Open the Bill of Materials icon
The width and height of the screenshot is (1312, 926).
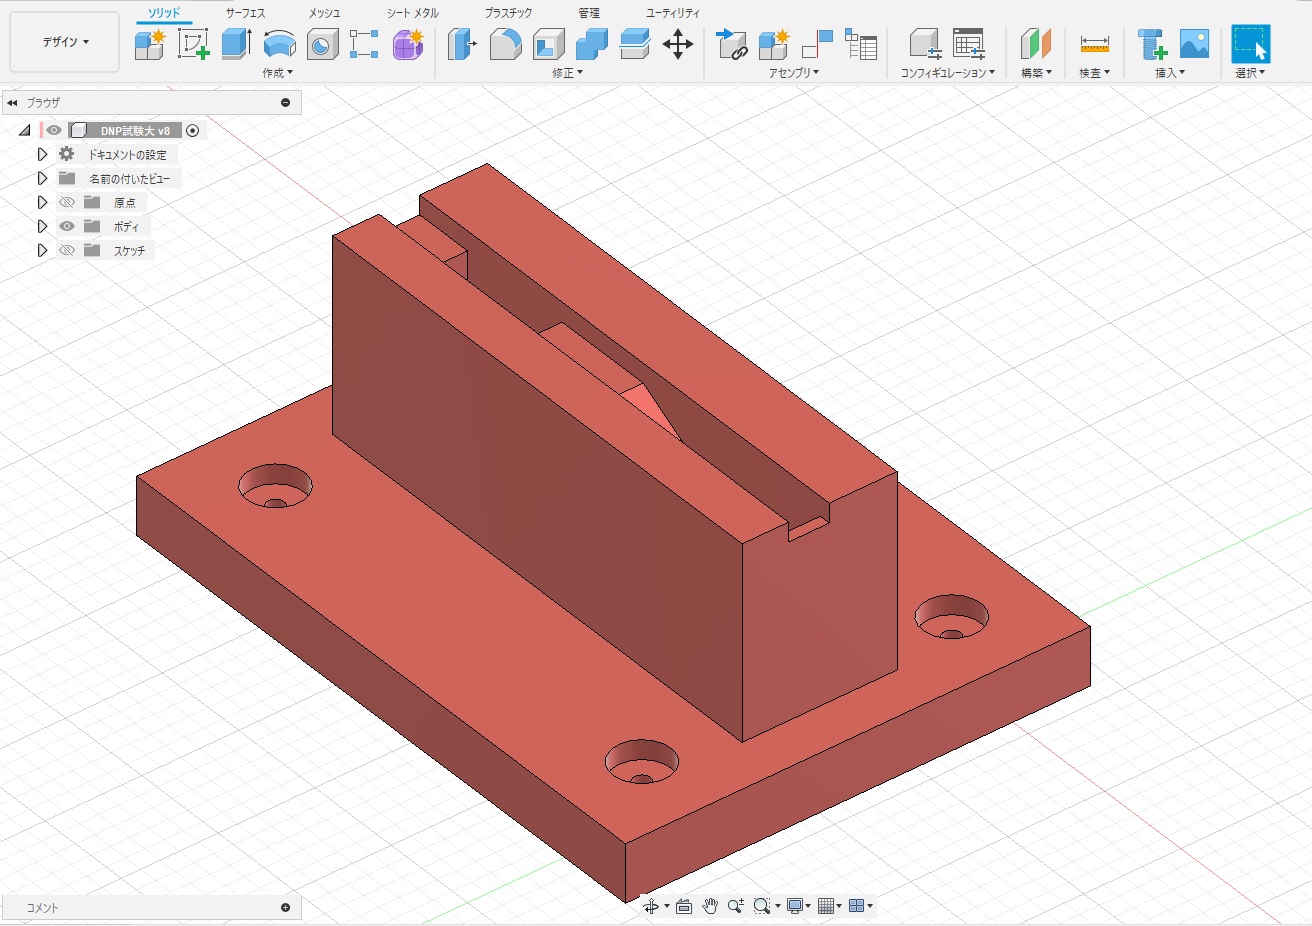pos(861,44)
